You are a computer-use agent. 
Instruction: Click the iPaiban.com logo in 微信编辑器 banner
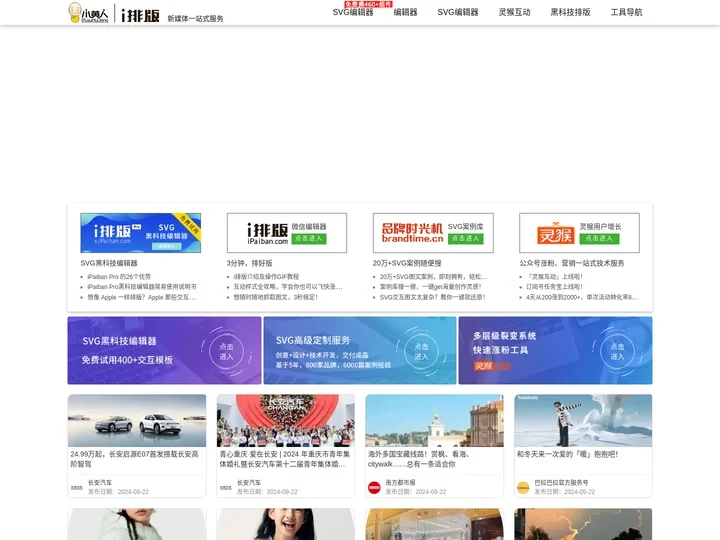267,234
